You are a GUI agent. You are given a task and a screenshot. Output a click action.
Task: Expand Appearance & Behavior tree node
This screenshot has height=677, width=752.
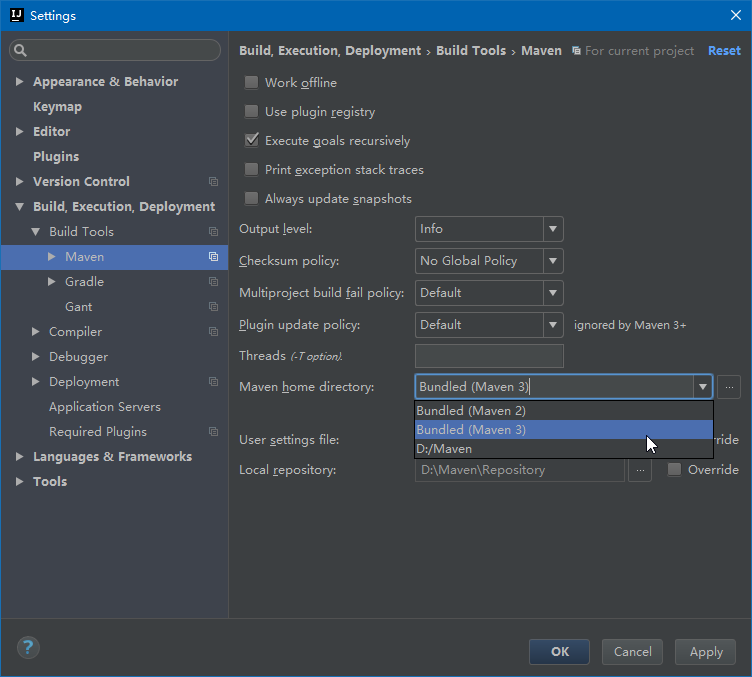19,82
